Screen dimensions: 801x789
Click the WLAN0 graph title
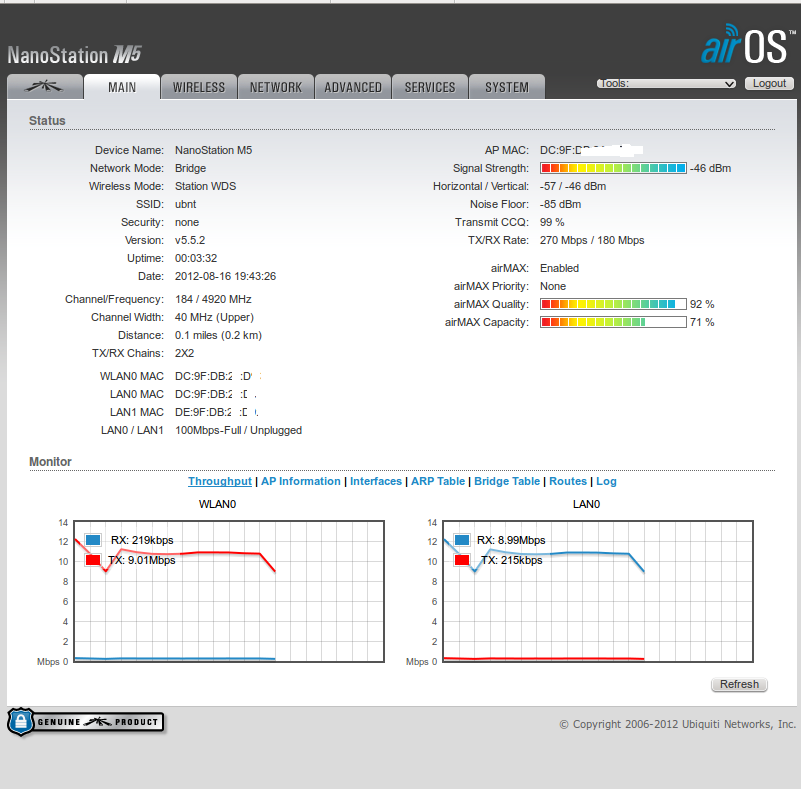pos(217,504)
